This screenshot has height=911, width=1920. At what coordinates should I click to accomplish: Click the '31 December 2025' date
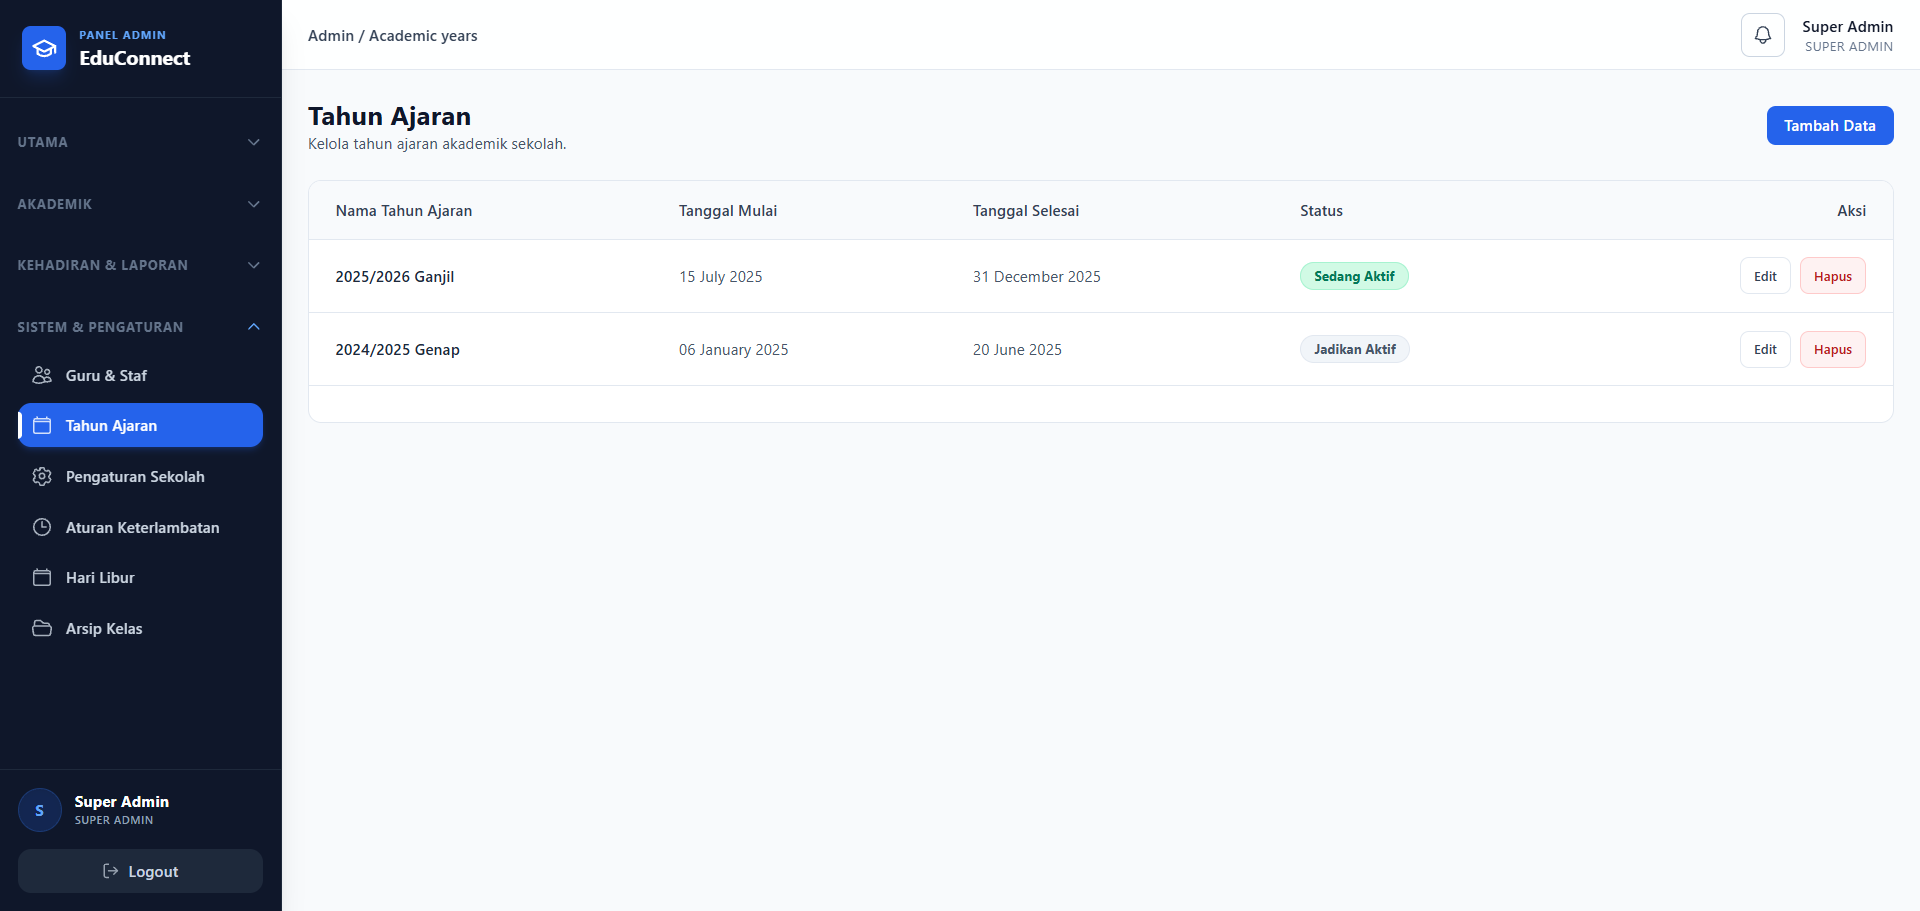tap(1036, 277)
